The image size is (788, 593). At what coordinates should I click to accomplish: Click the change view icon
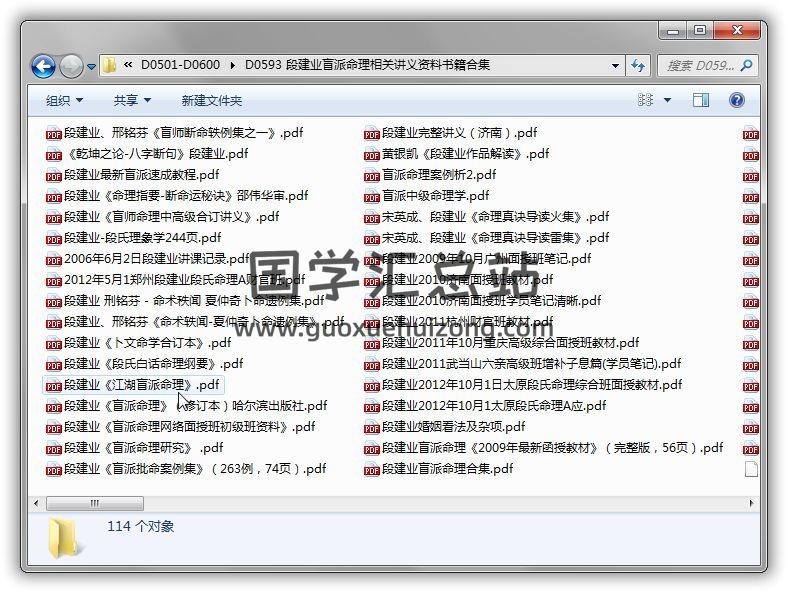pos(645,100)
